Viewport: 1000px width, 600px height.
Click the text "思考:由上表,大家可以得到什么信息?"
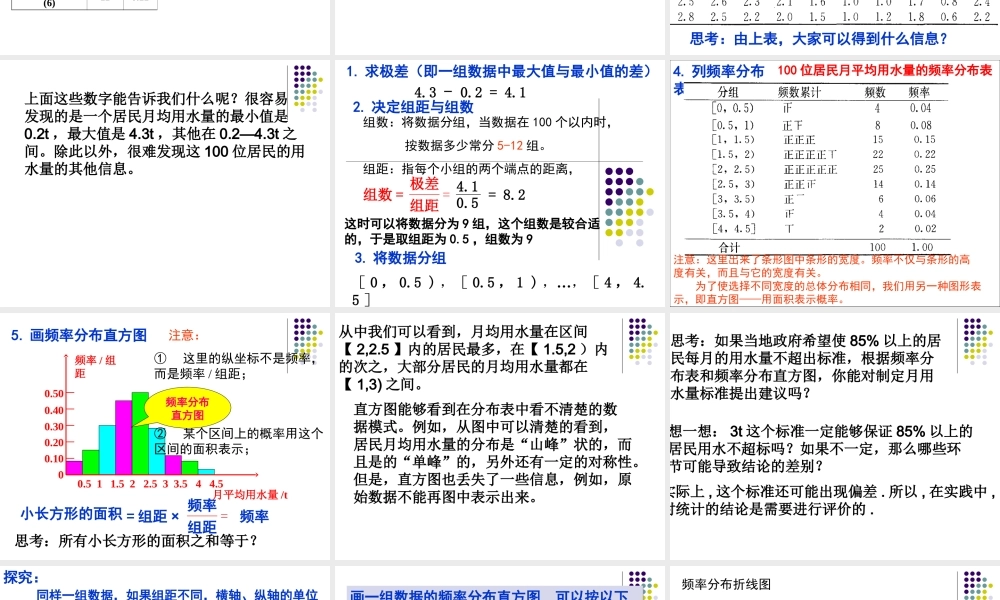coord(818,39)
